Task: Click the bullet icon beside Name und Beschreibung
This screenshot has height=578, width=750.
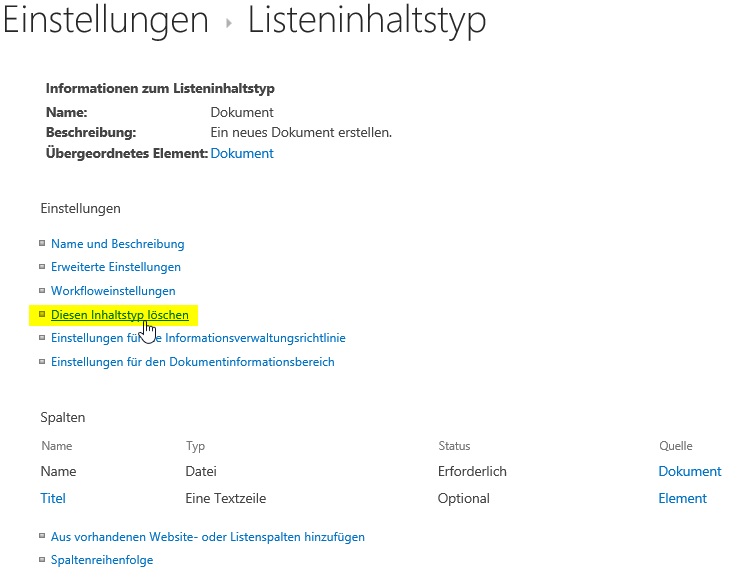Action: (42, 243)
